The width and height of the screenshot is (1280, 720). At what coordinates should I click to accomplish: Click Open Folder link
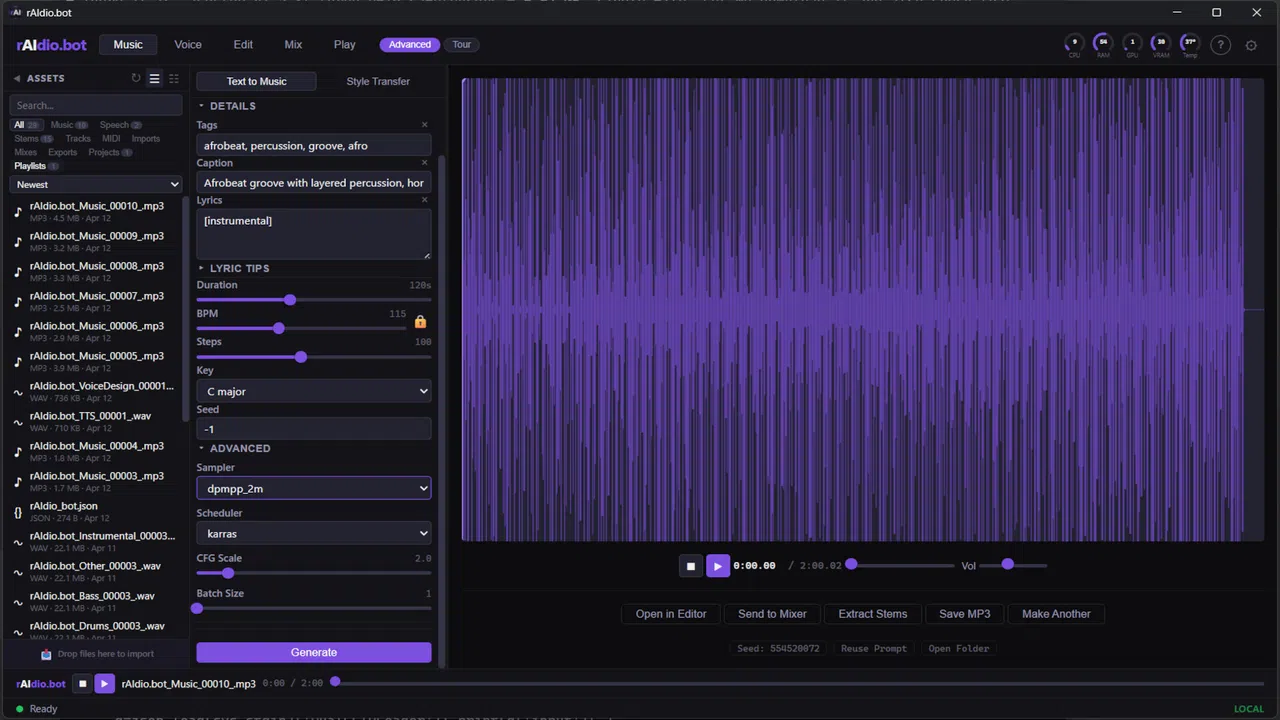coord(958,648)
